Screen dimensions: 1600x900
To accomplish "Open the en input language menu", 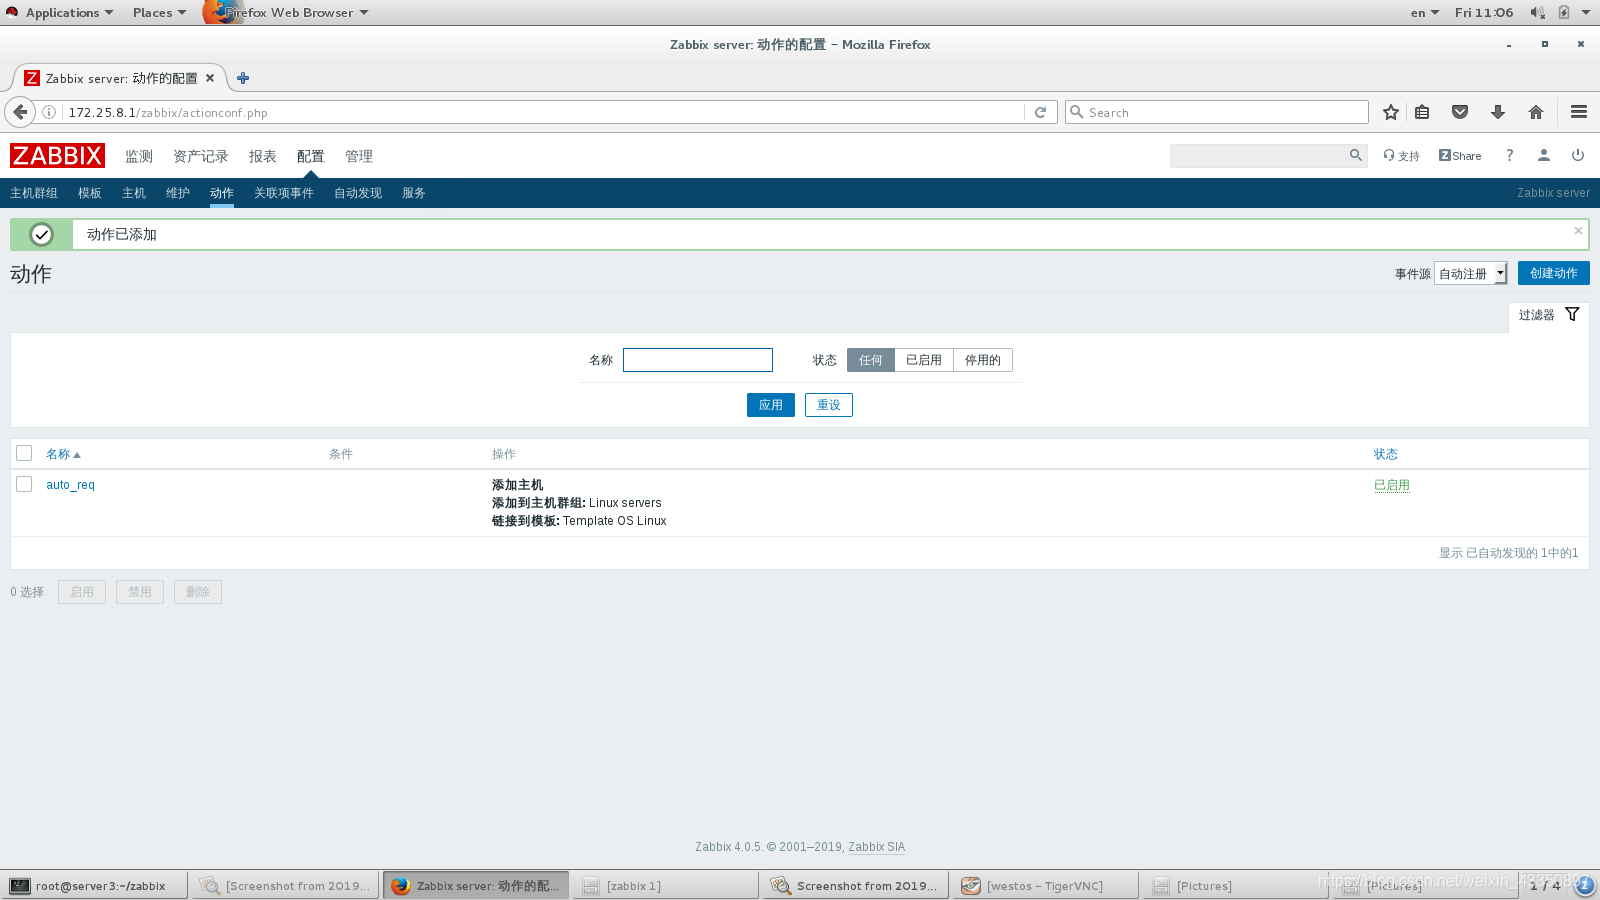I will pos(1424,12).
